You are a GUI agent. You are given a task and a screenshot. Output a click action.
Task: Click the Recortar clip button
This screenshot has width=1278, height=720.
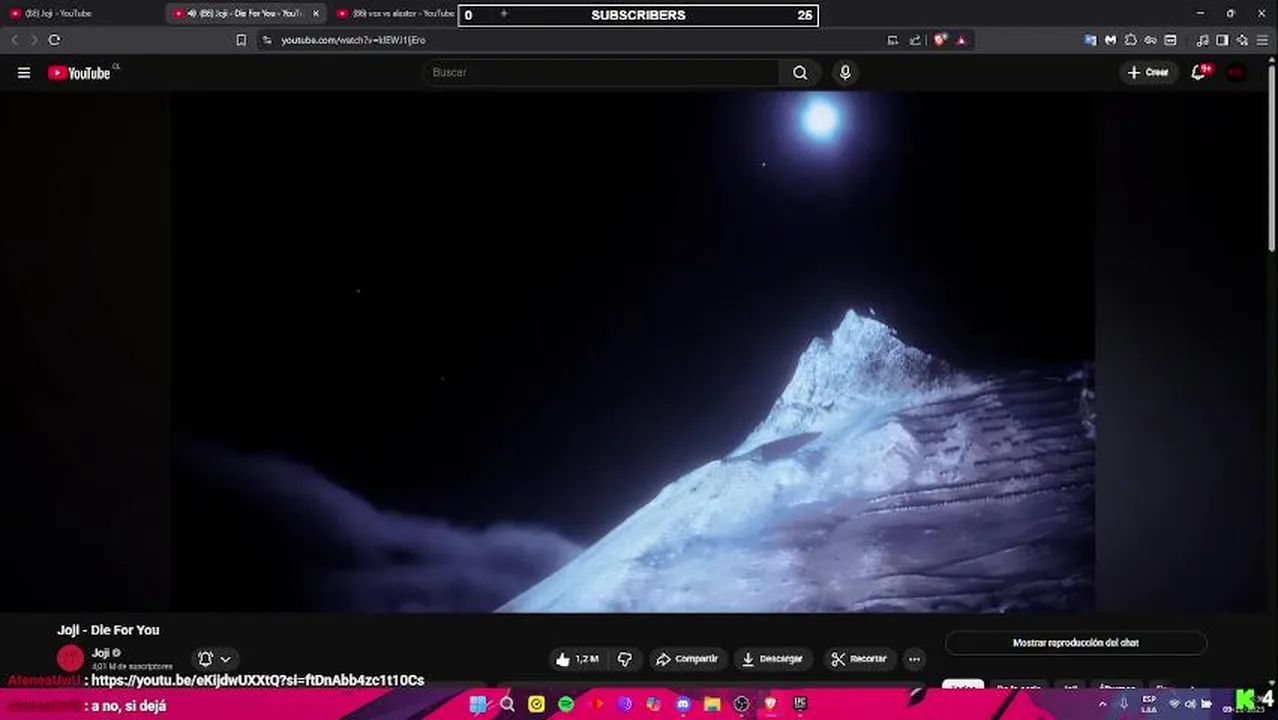(x=859, y=659)
